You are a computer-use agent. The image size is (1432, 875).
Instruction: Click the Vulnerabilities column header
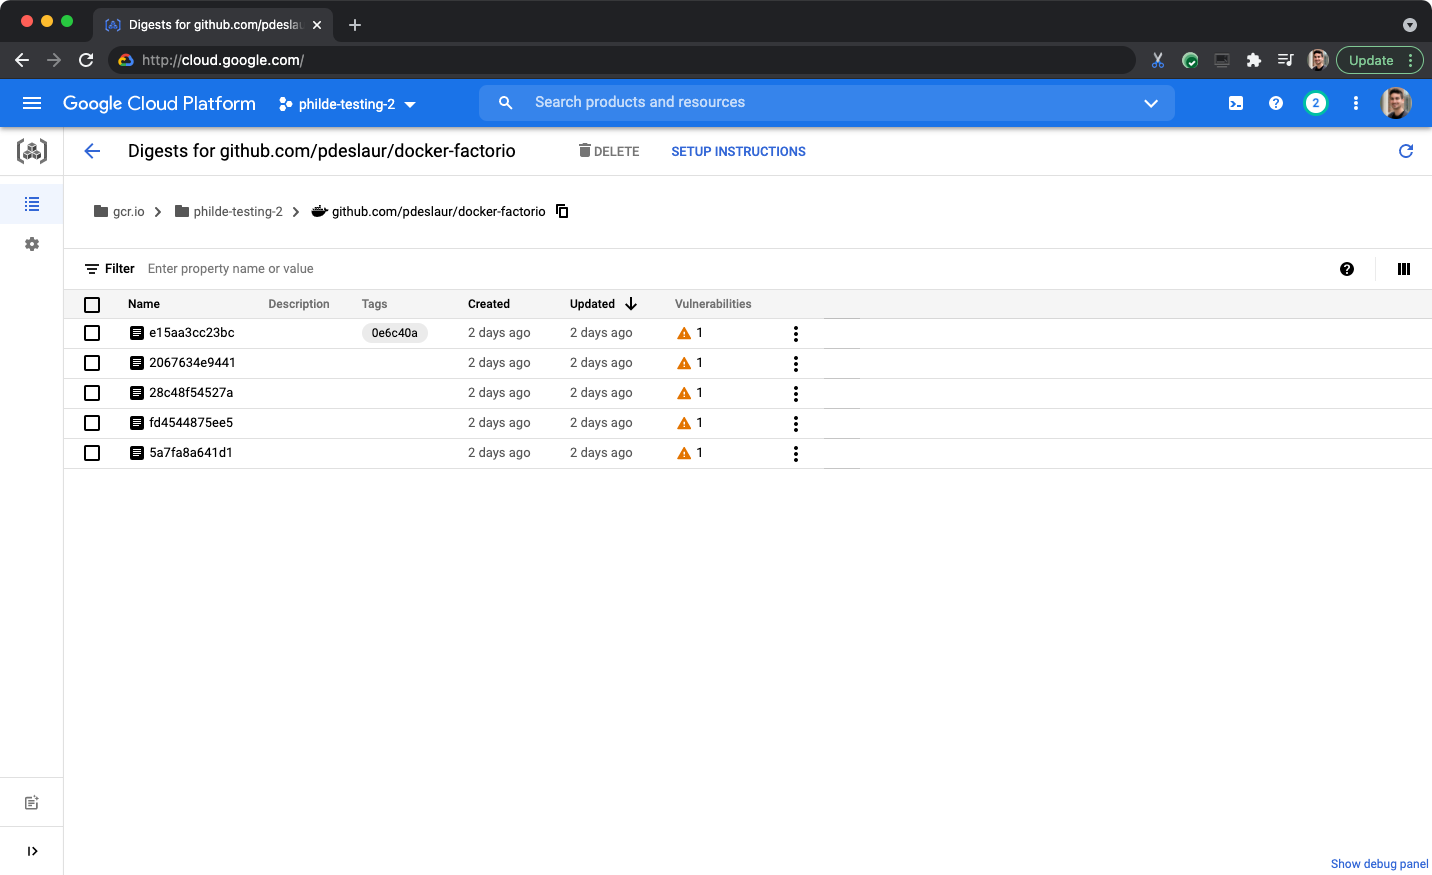click(x=713, y=304)
